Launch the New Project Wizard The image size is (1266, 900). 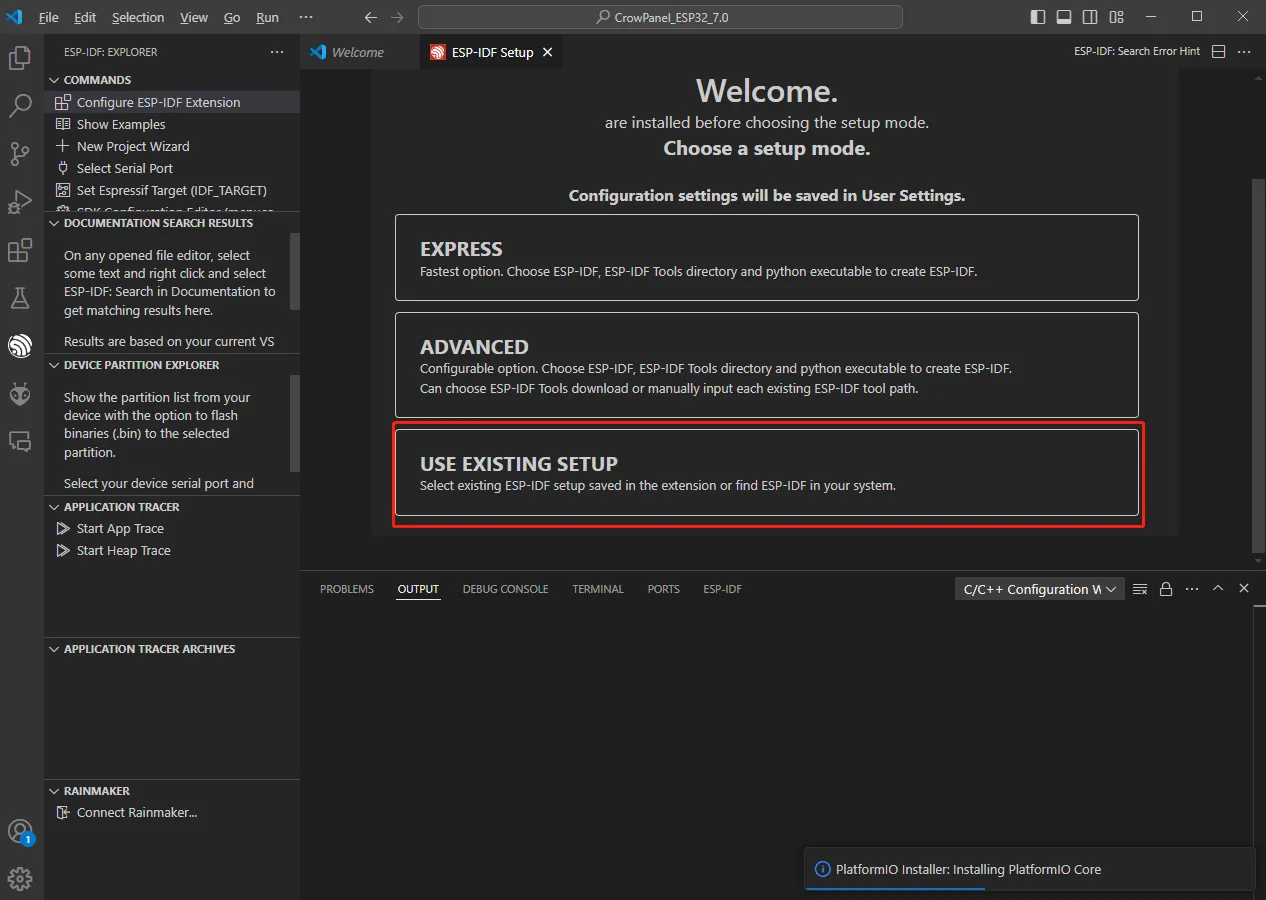tap(172, 146)
